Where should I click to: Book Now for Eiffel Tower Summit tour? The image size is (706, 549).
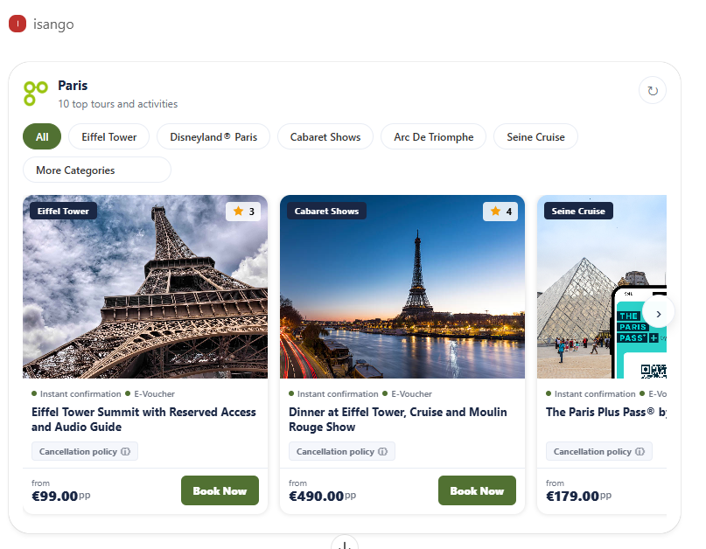pos(220,491)
